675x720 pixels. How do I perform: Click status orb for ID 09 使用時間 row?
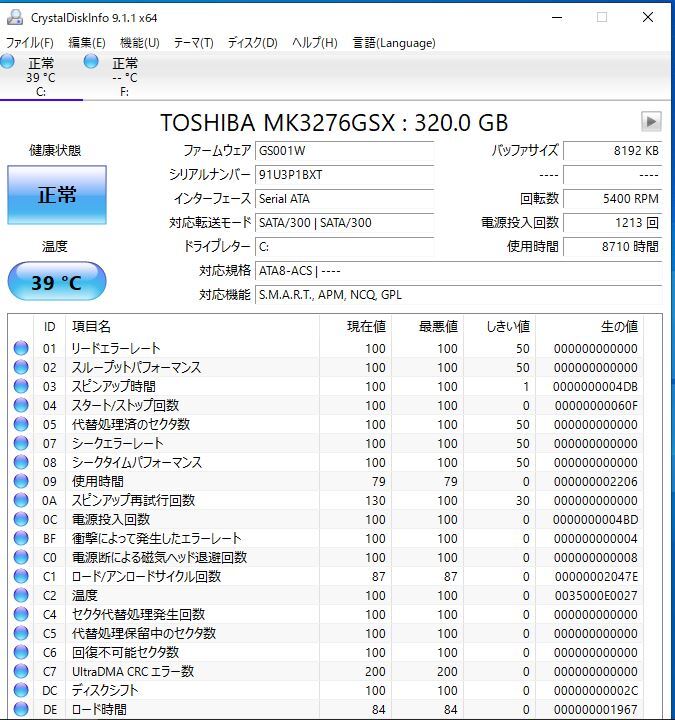pyautogui.click(x=21, y=481)
